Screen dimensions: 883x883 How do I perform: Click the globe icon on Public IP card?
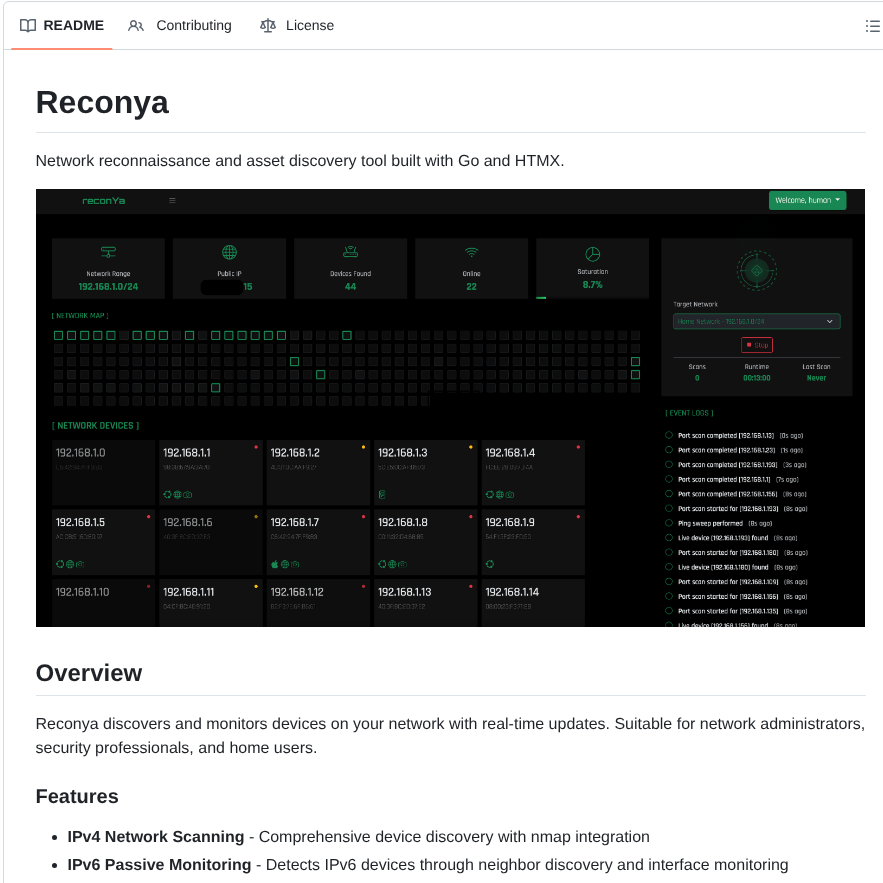click(x=229, y=254)
